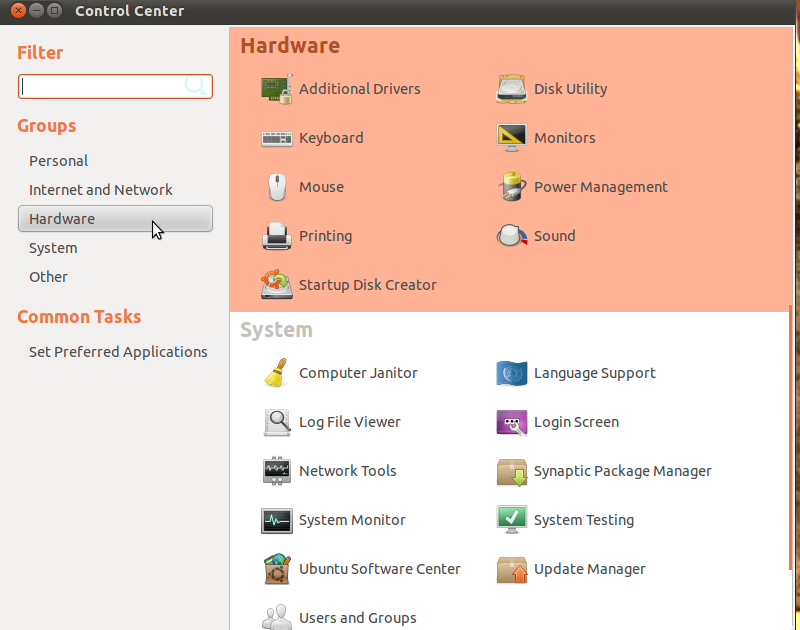Click the Network Tools icon
Screen dimensions: 800x630
click(x=277, y=471)
